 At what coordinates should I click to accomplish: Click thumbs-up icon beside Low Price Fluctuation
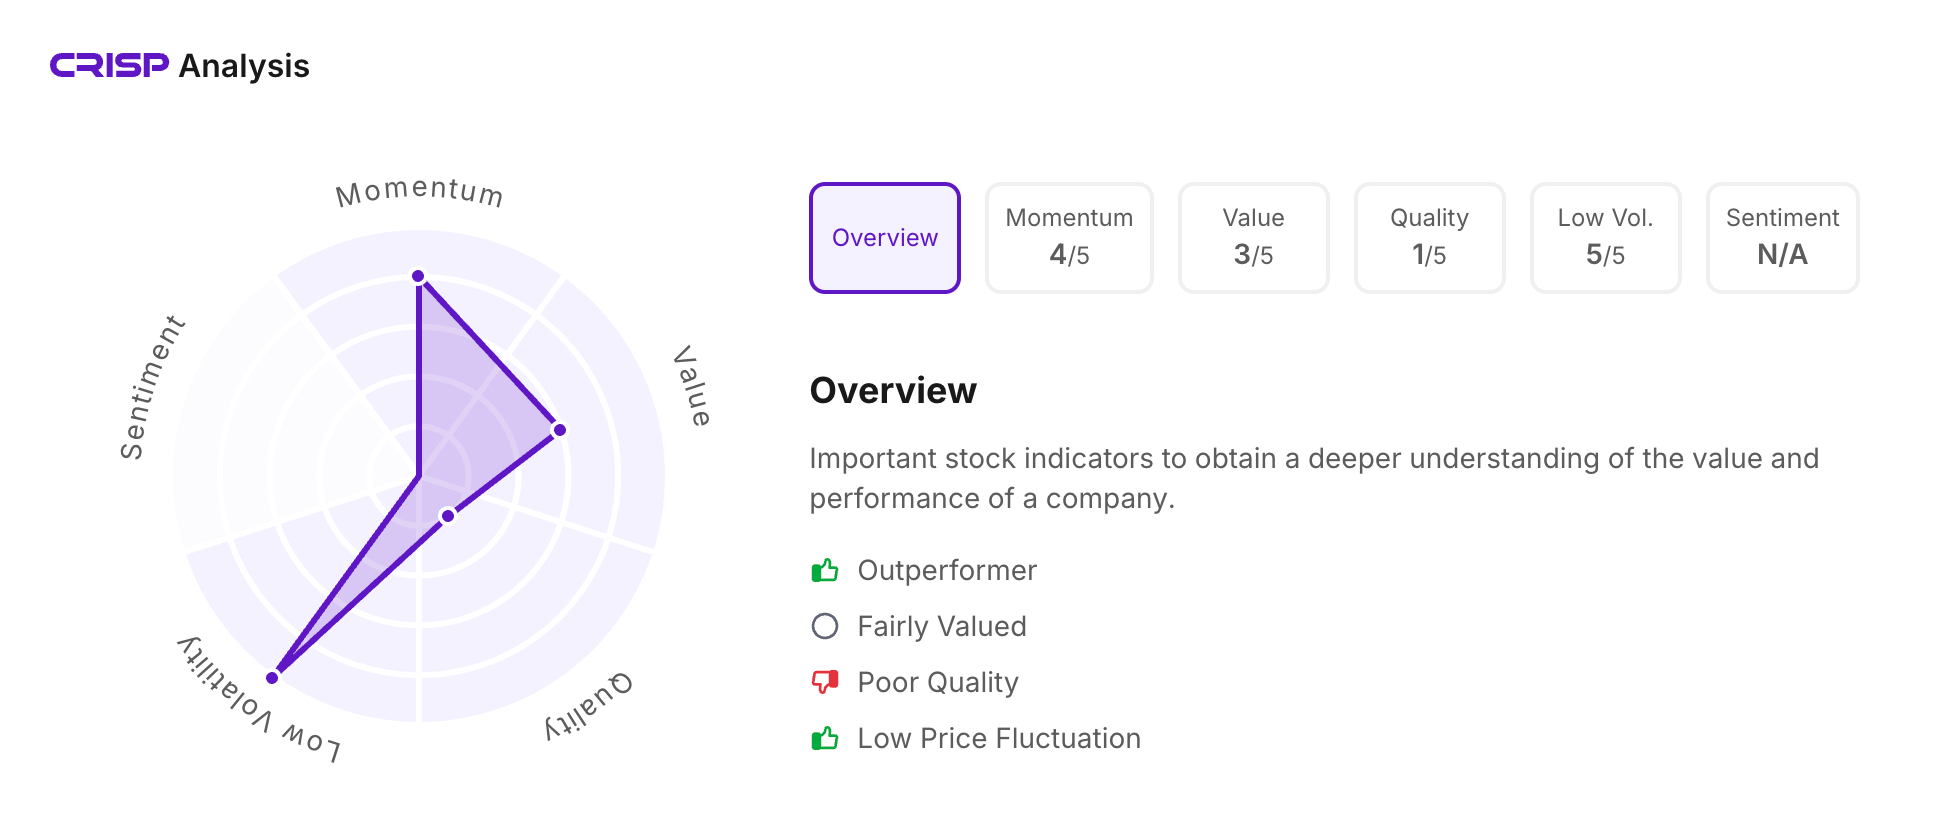825,739
